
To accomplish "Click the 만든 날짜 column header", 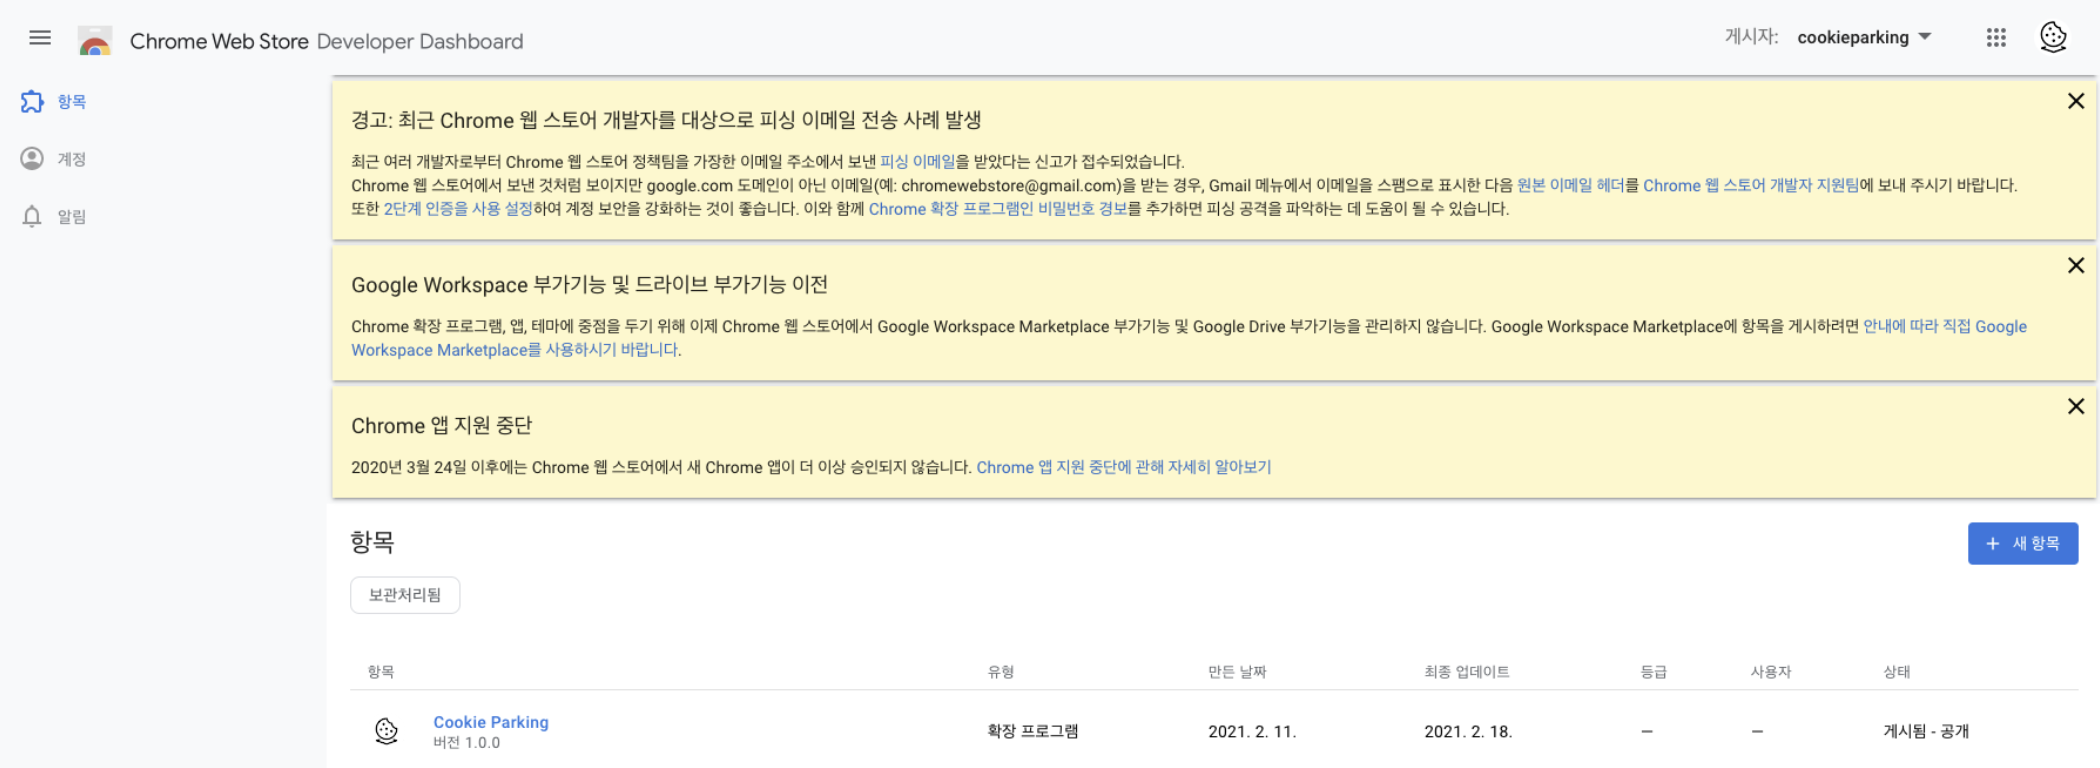I will (1237, 671).
